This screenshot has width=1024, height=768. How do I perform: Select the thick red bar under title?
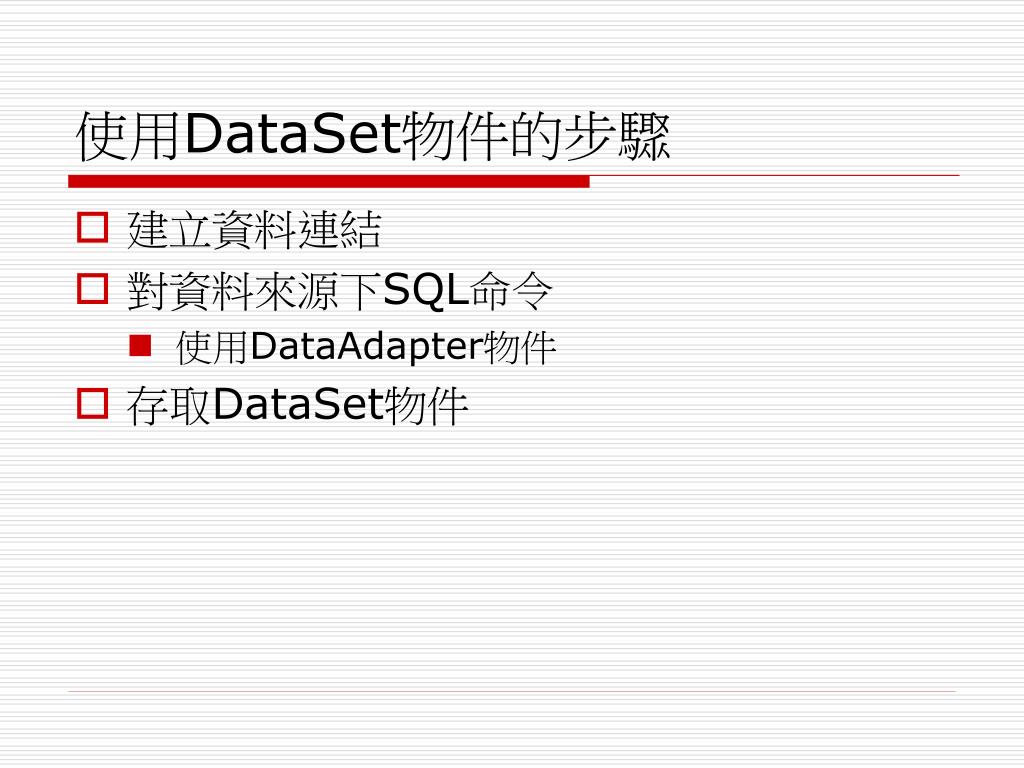point(329,182)
